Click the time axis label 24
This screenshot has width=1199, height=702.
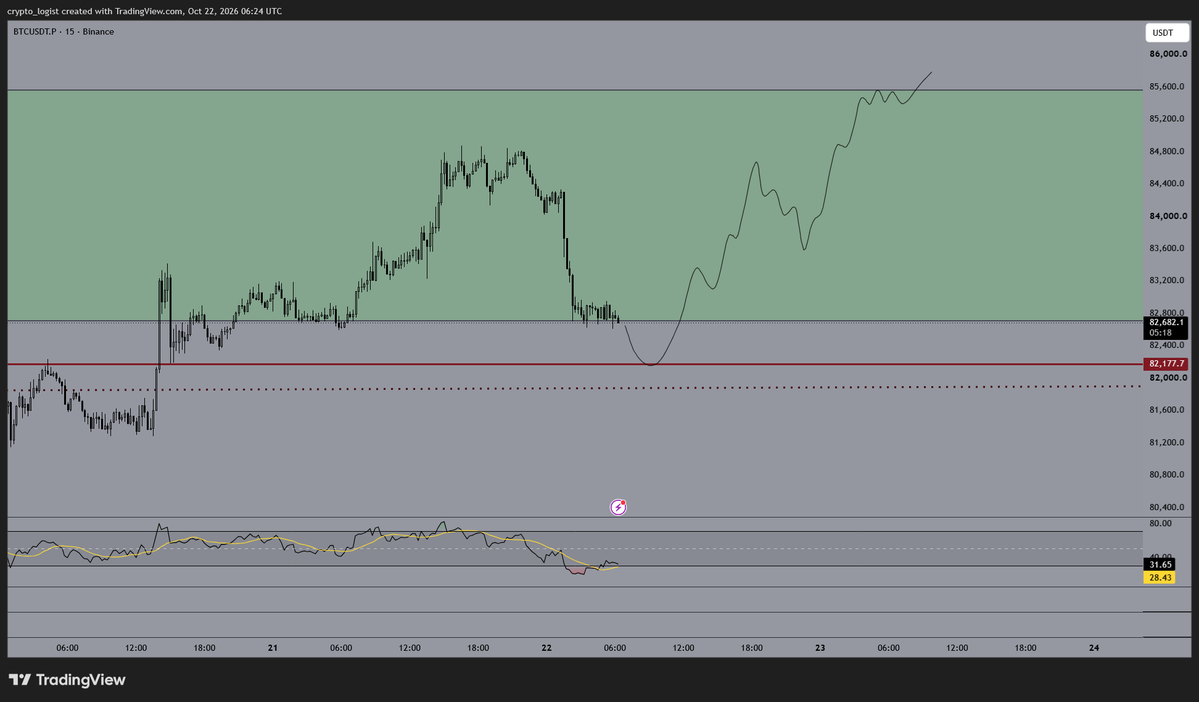click(1093, 648)
